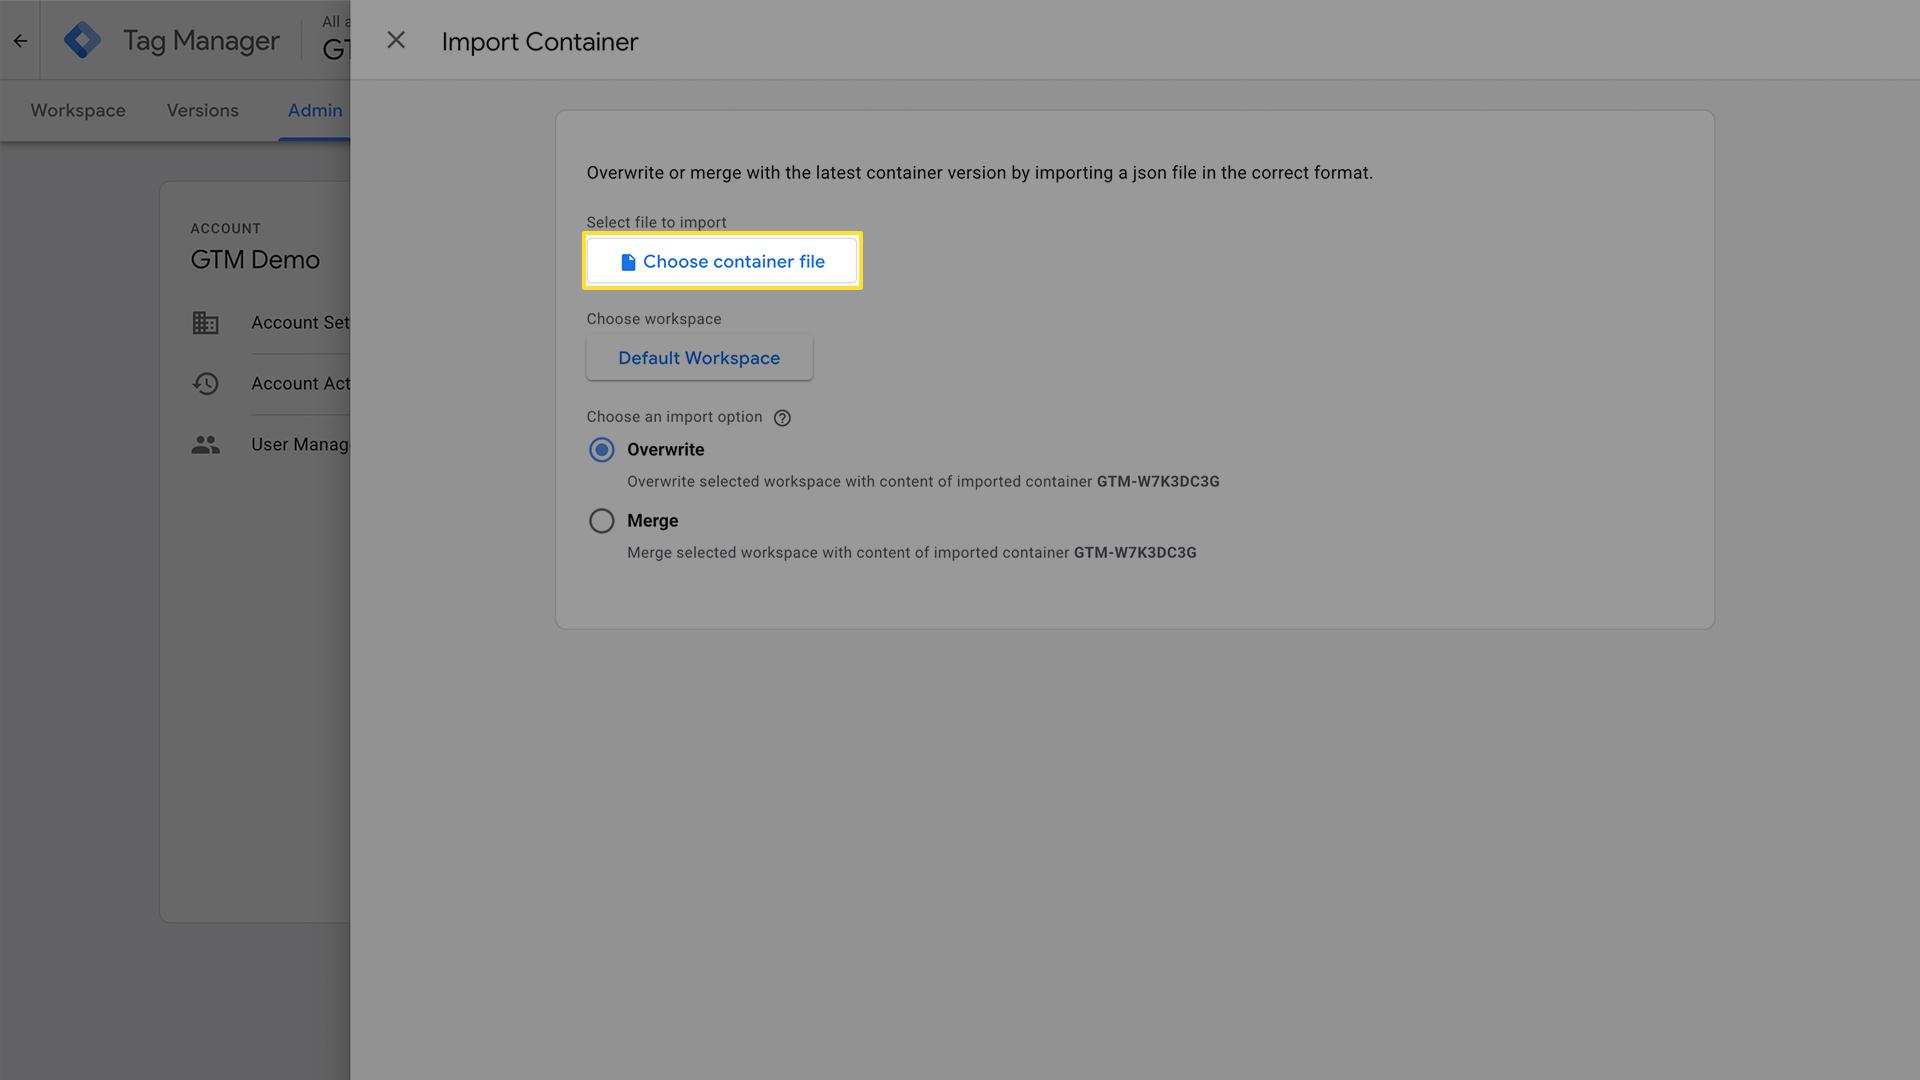This screenshot has height=1080, width=1920.
Task: Click the ACCOUNT panel header label
Action: pyautogui.click(x=225, y=228)
